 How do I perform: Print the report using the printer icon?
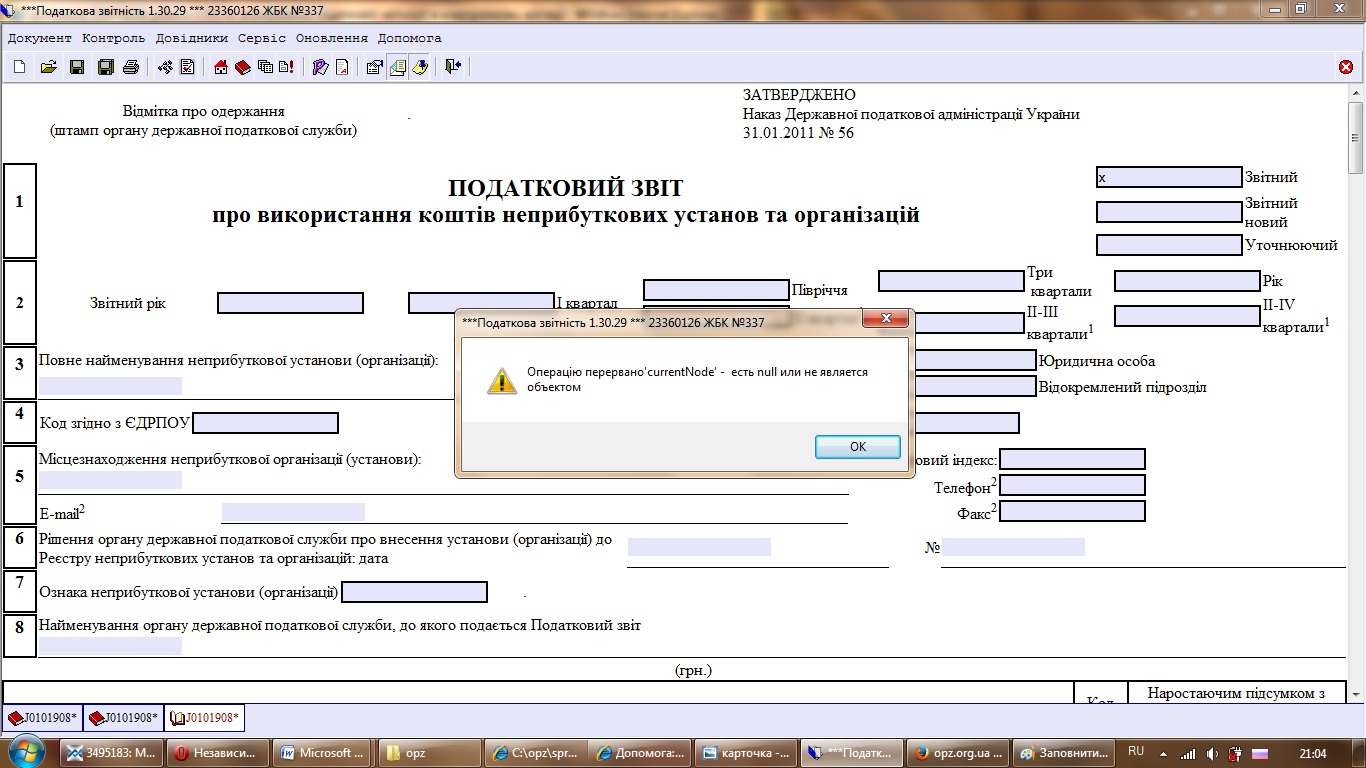point(130,67)
